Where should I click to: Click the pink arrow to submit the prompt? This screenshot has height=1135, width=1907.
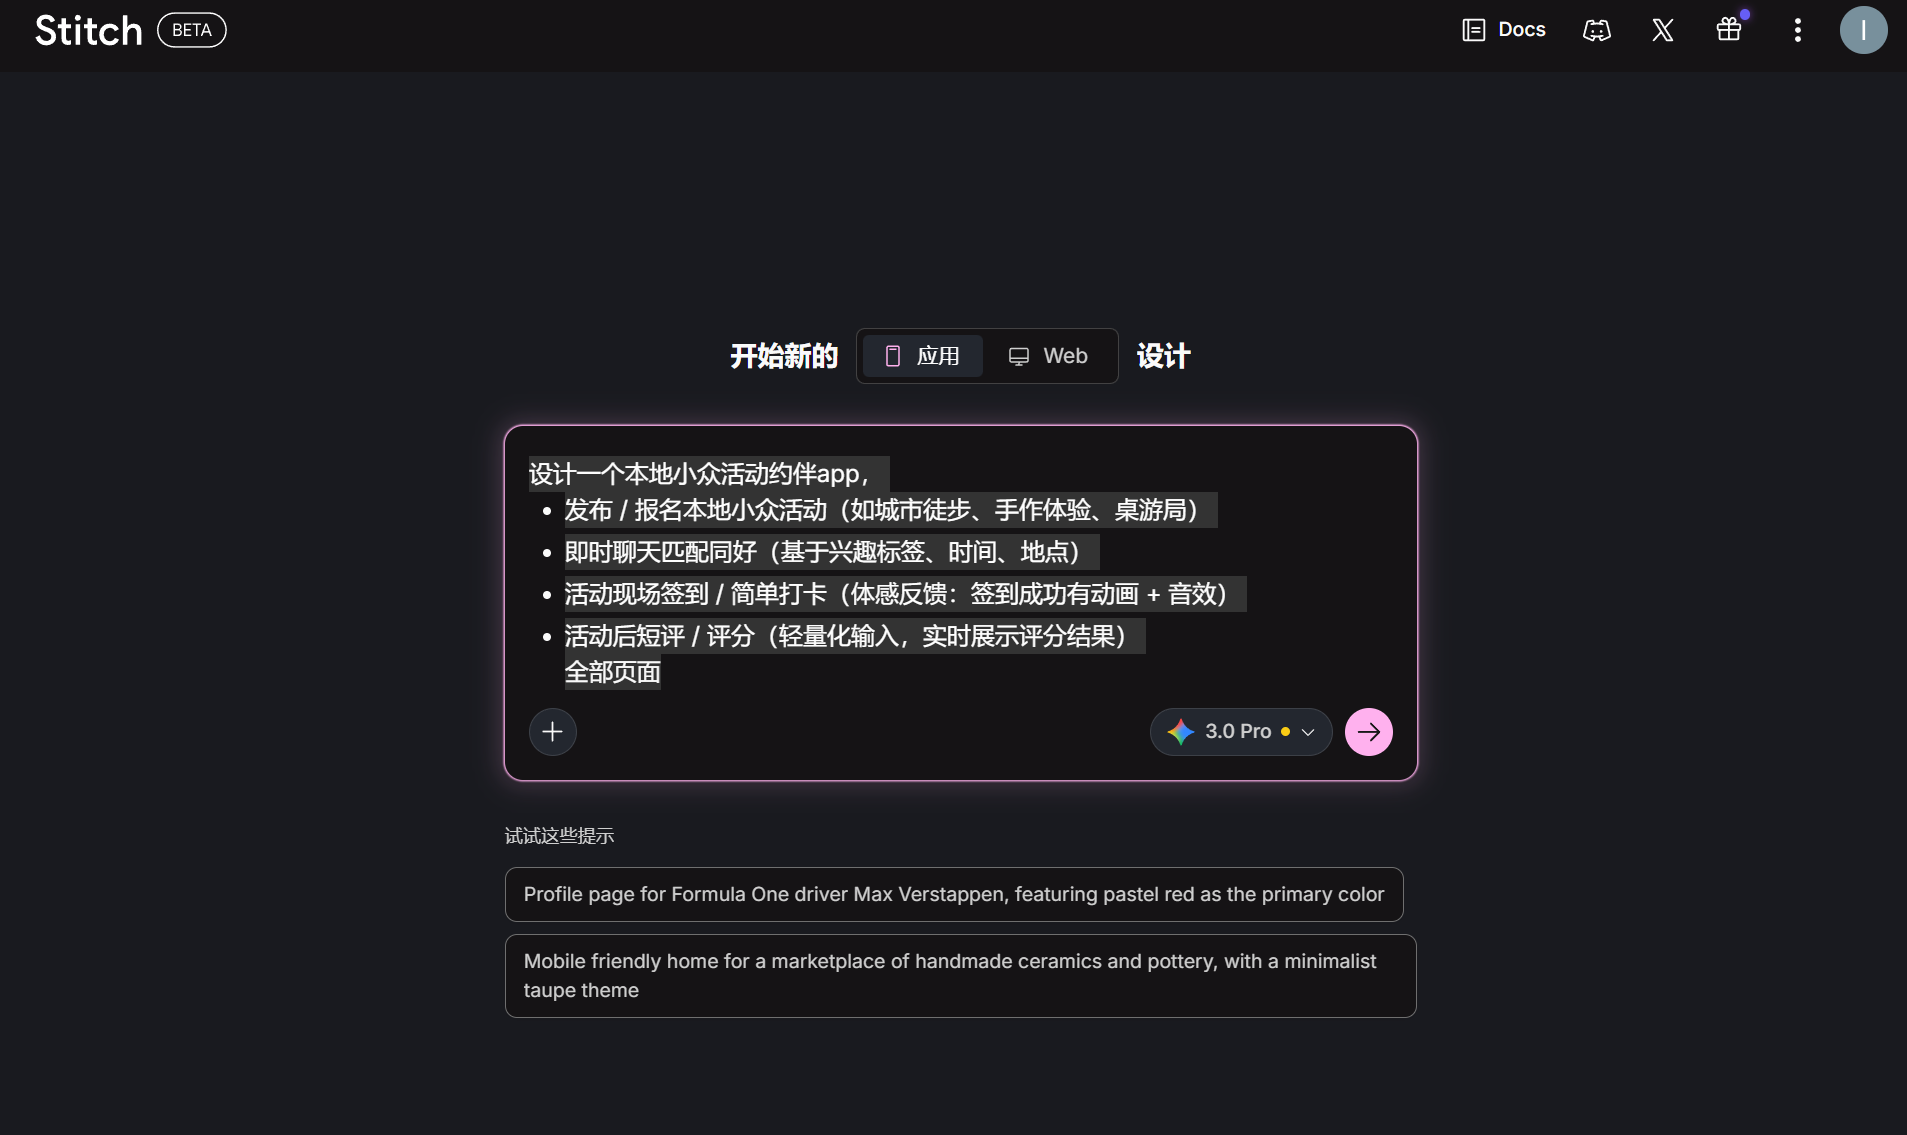(x=1368, y=731)
